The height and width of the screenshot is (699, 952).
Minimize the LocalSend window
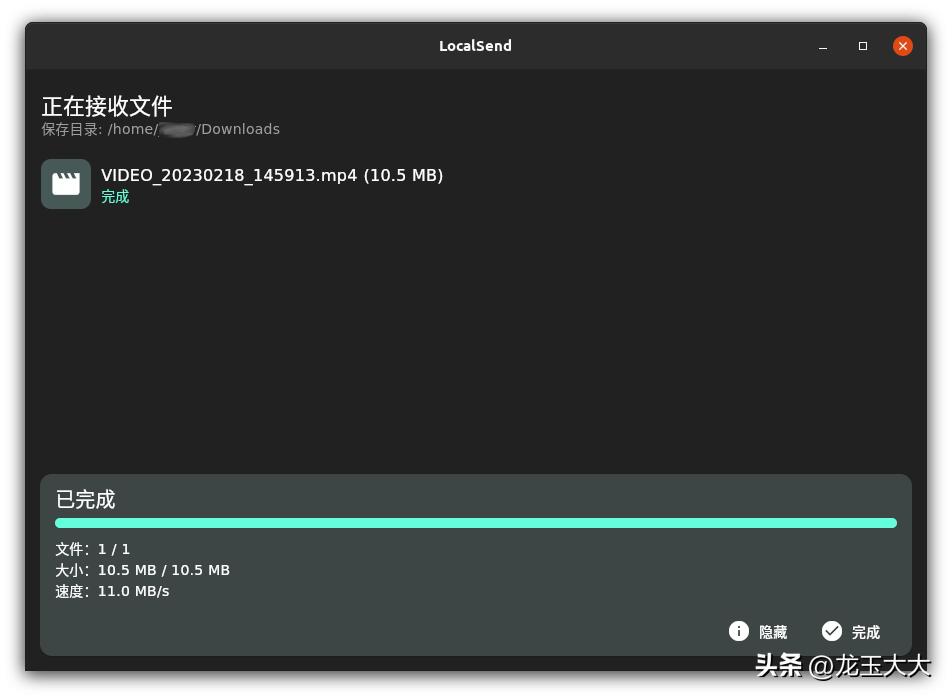(823, 46)
